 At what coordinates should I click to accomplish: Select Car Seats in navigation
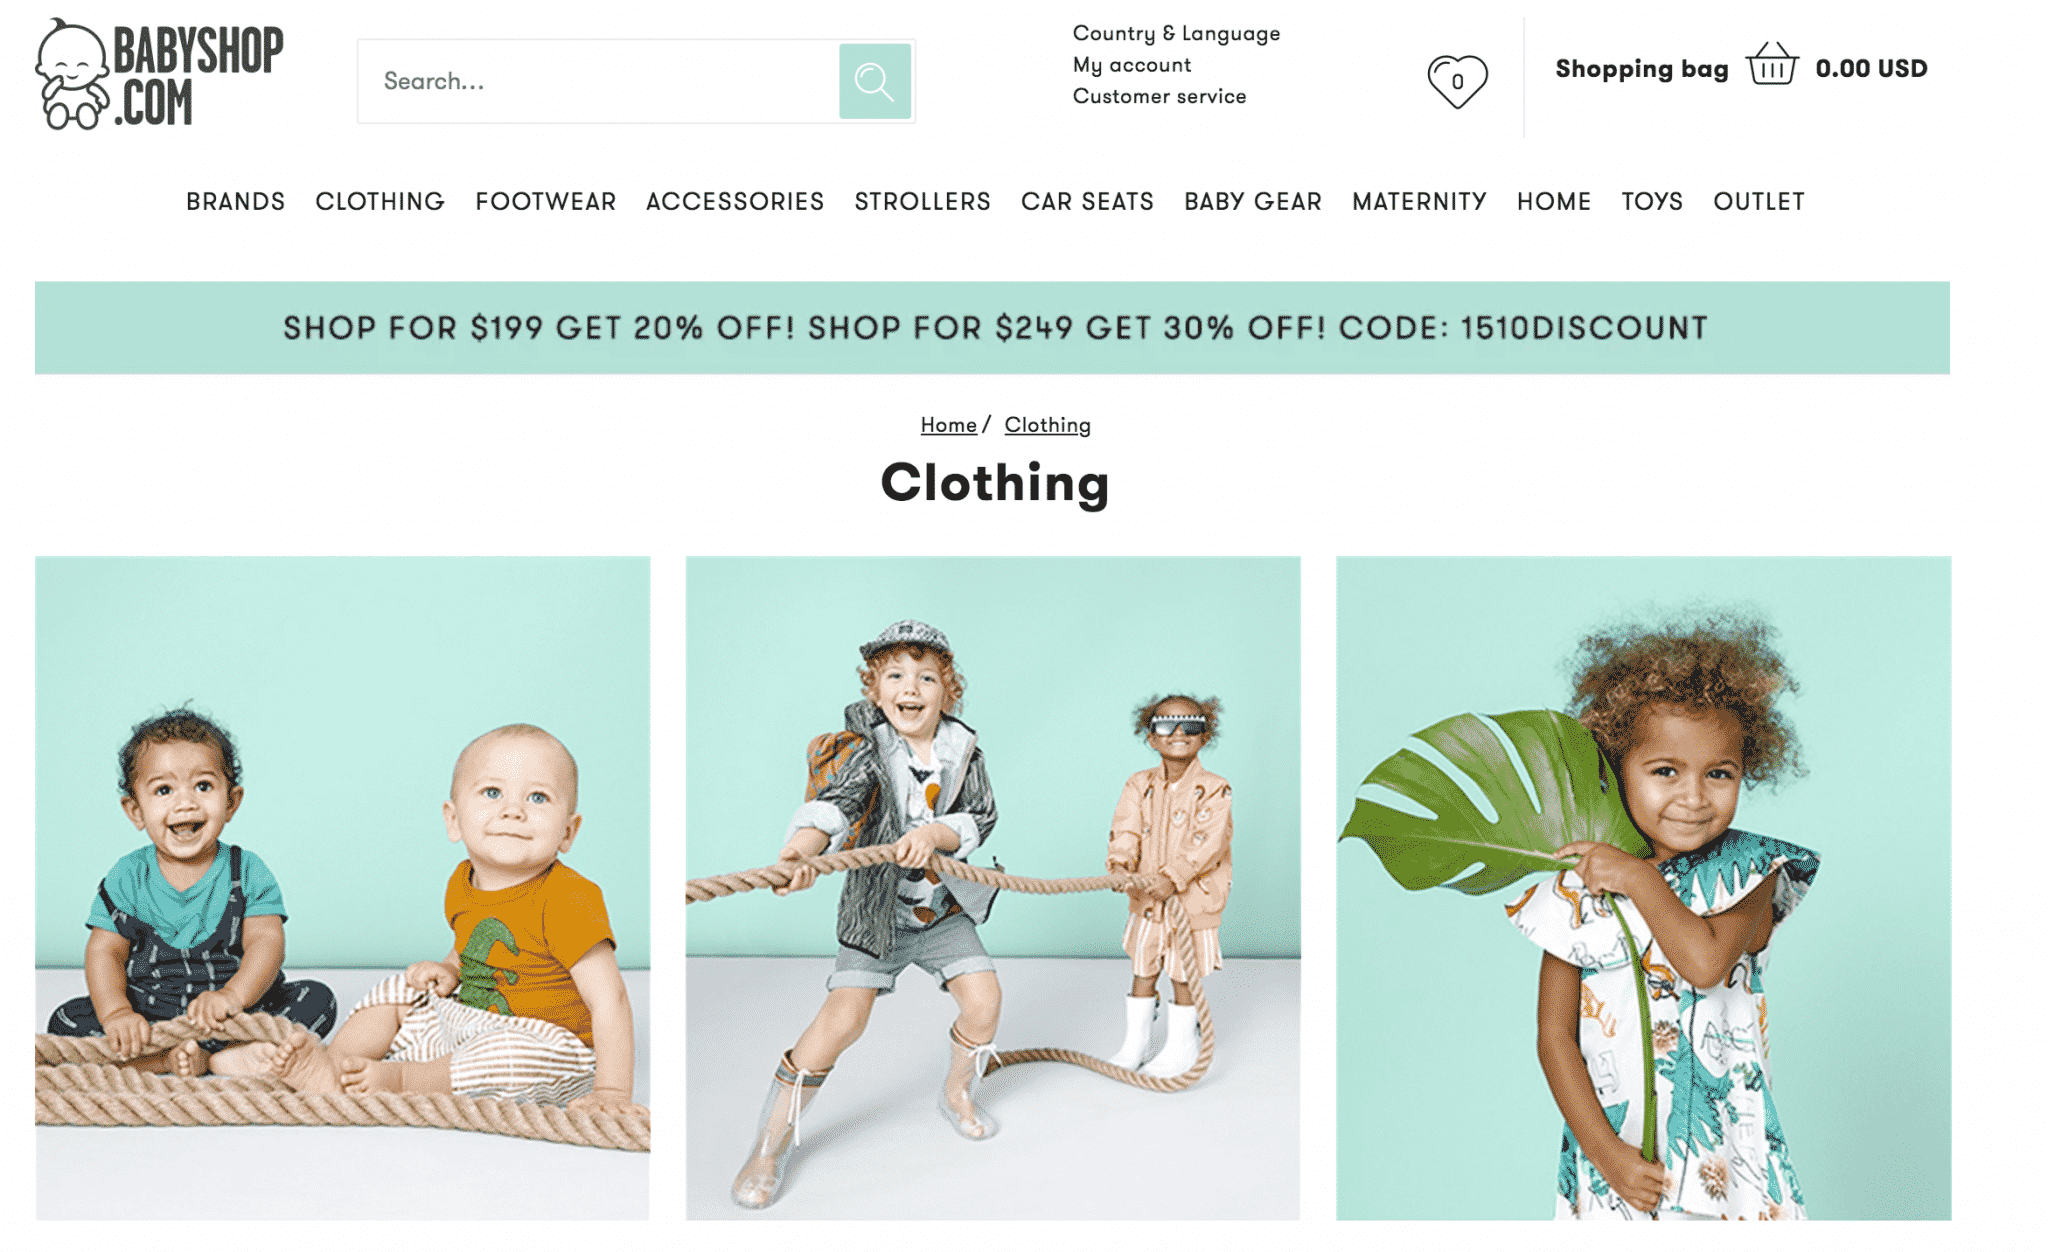pos(1087,201)
